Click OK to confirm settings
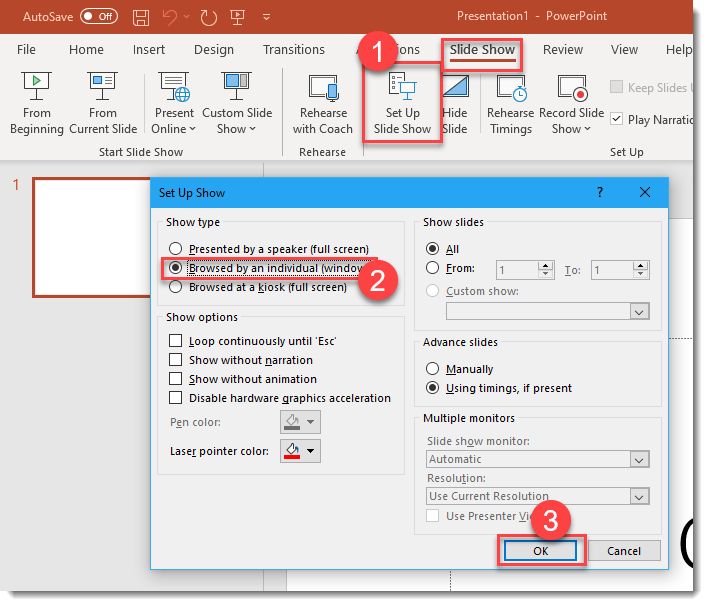This screenshot has width=708, height=606. (x=540, y=550)
